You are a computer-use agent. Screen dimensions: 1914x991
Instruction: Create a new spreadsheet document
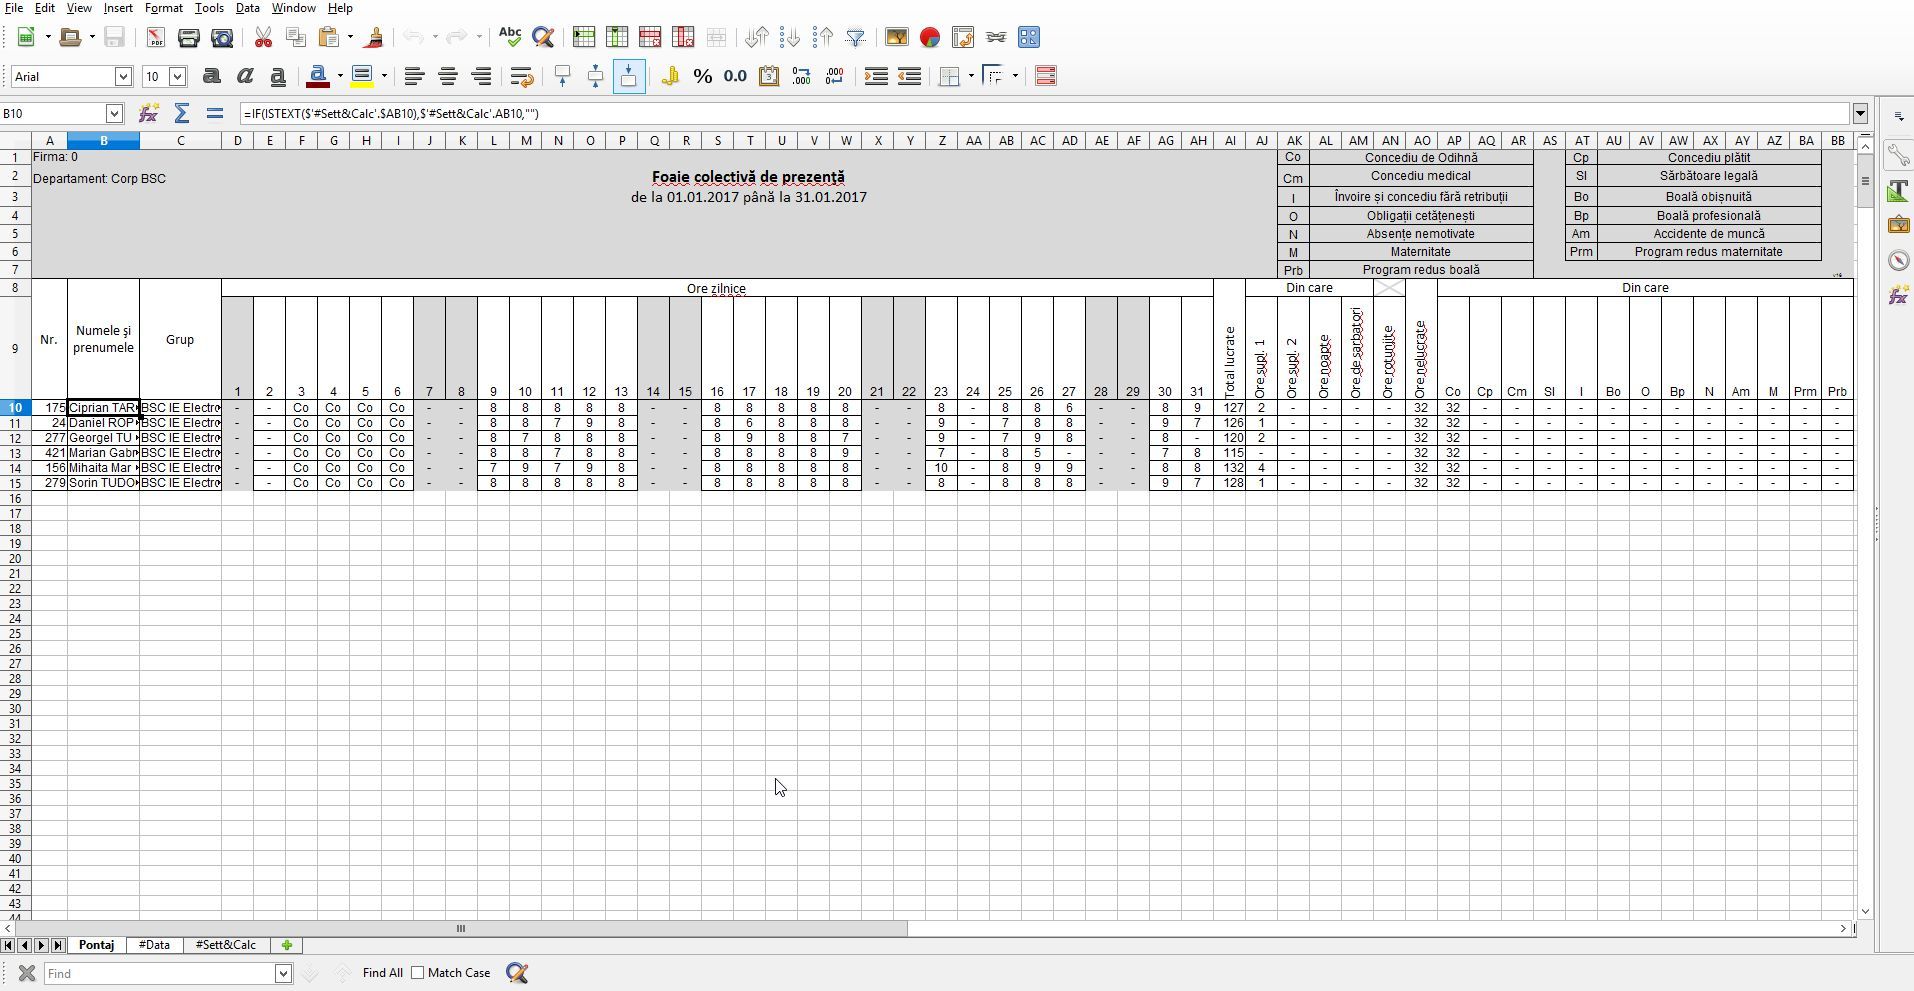27,37
